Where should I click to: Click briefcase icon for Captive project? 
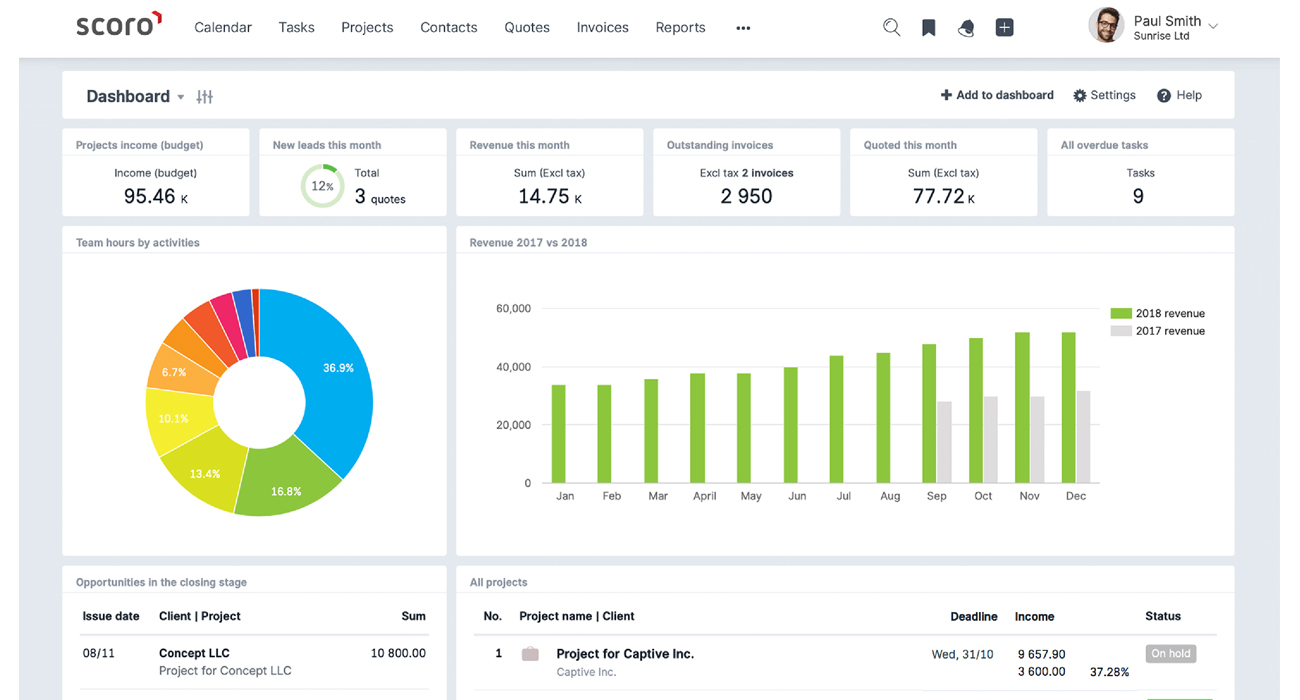(530, 654)
